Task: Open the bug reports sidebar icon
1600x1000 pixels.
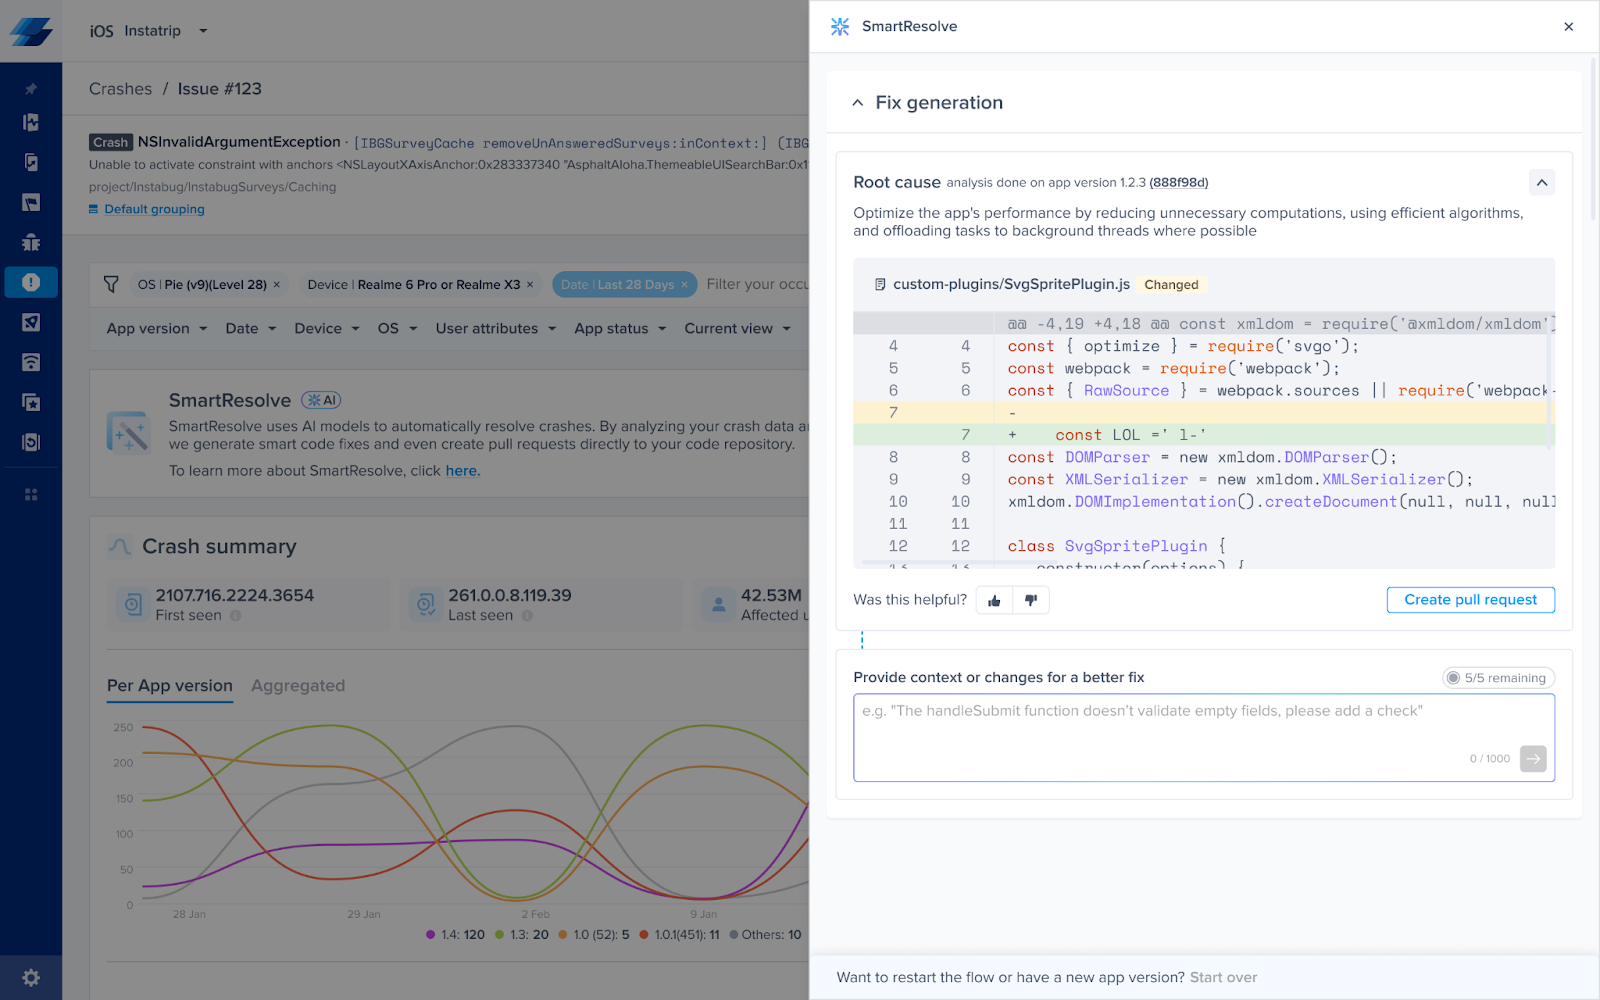Action: (31, 242)
